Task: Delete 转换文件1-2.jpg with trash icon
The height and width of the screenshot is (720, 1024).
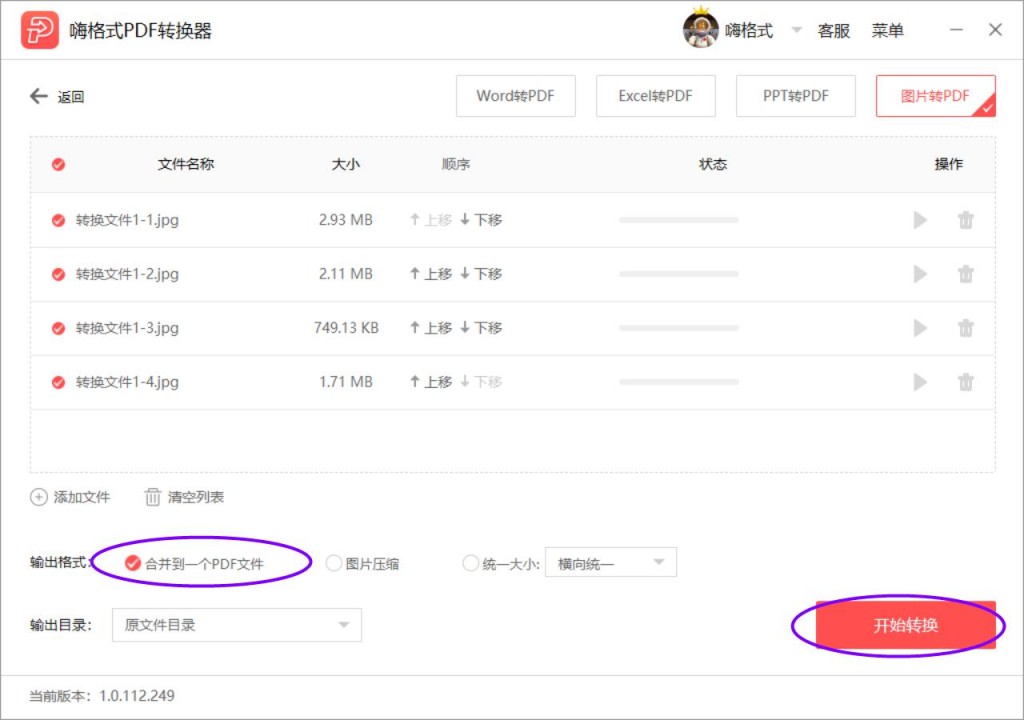Action: click(x=966, y=274)
